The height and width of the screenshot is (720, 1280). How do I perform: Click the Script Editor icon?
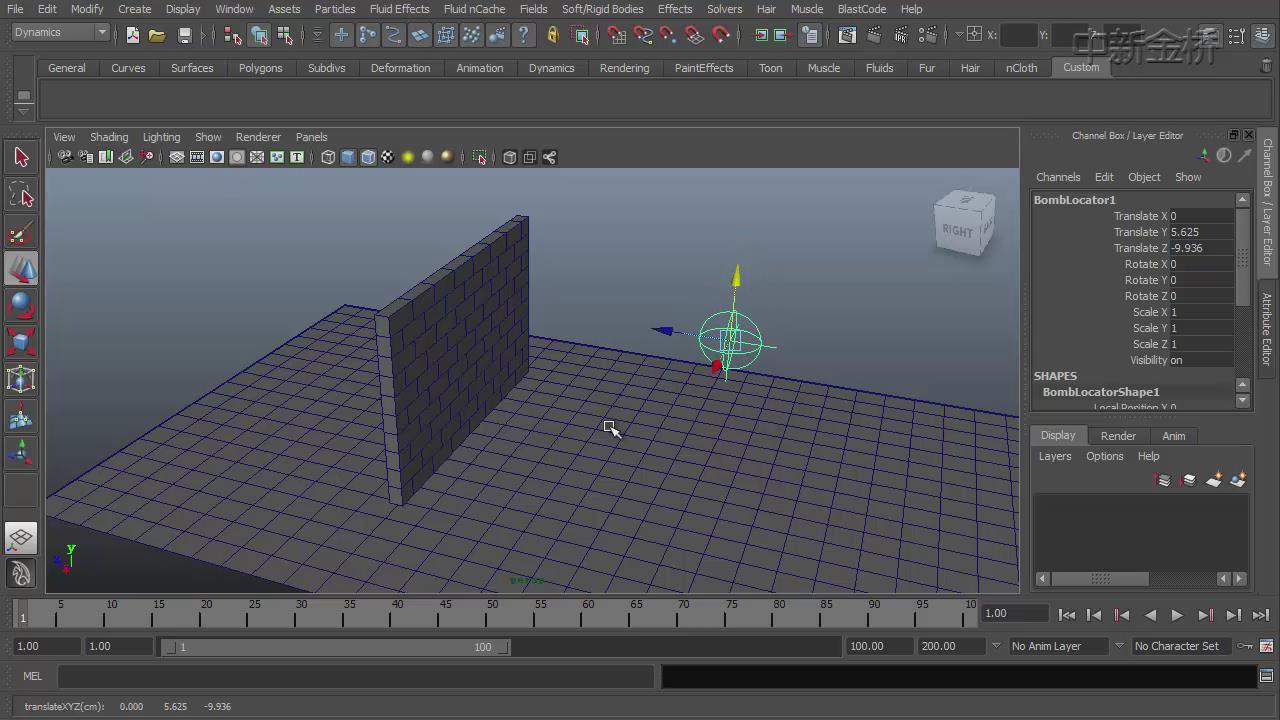point(1266,677)
